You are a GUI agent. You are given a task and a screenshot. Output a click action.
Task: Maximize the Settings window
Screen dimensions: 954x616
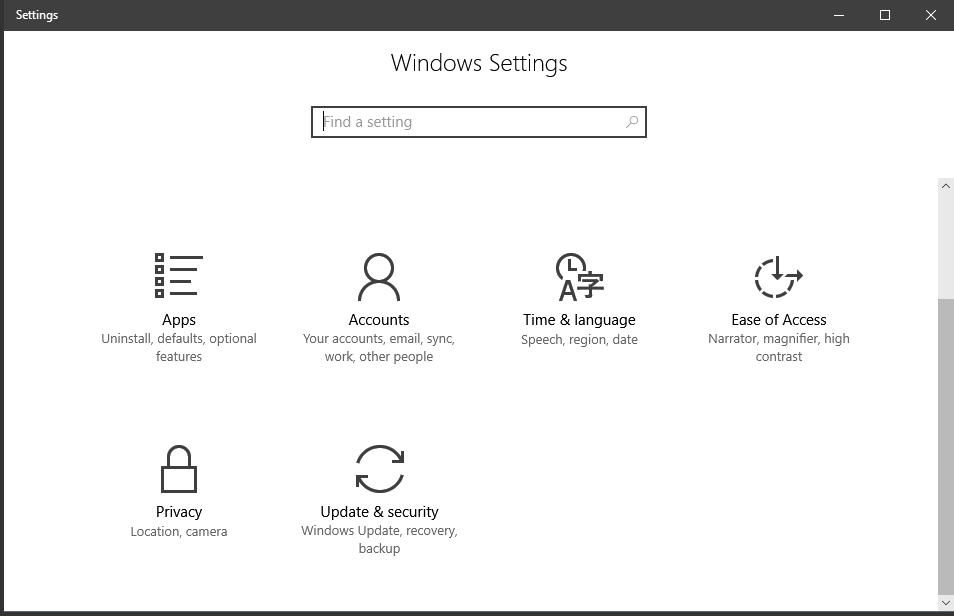[x=885, y=15]
